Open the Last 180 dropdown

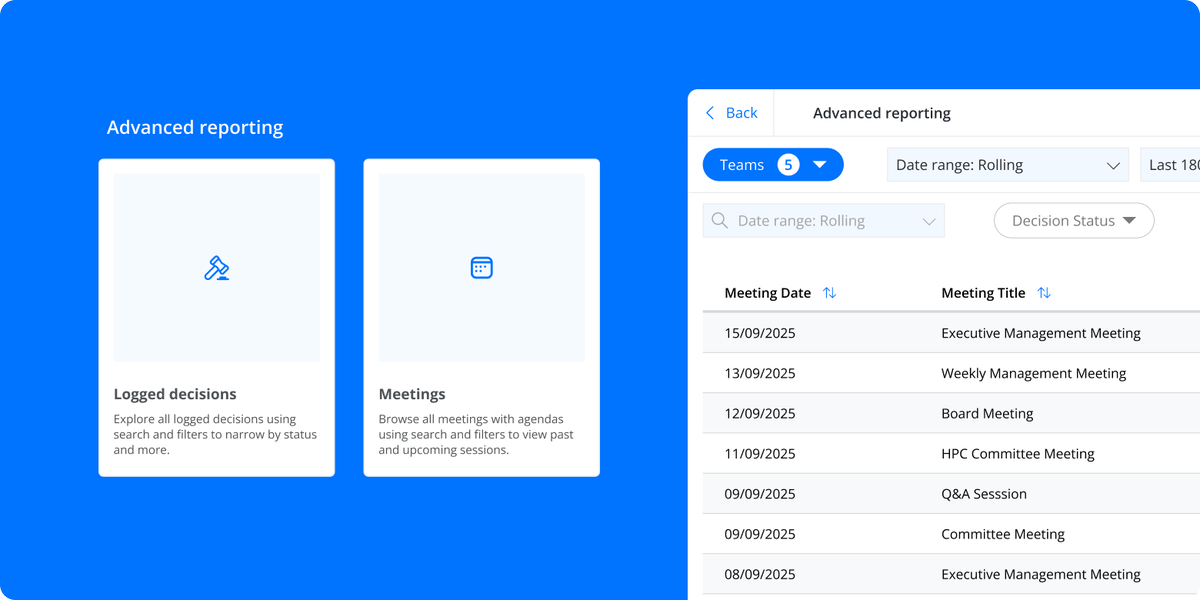[x=1170, y=165]
